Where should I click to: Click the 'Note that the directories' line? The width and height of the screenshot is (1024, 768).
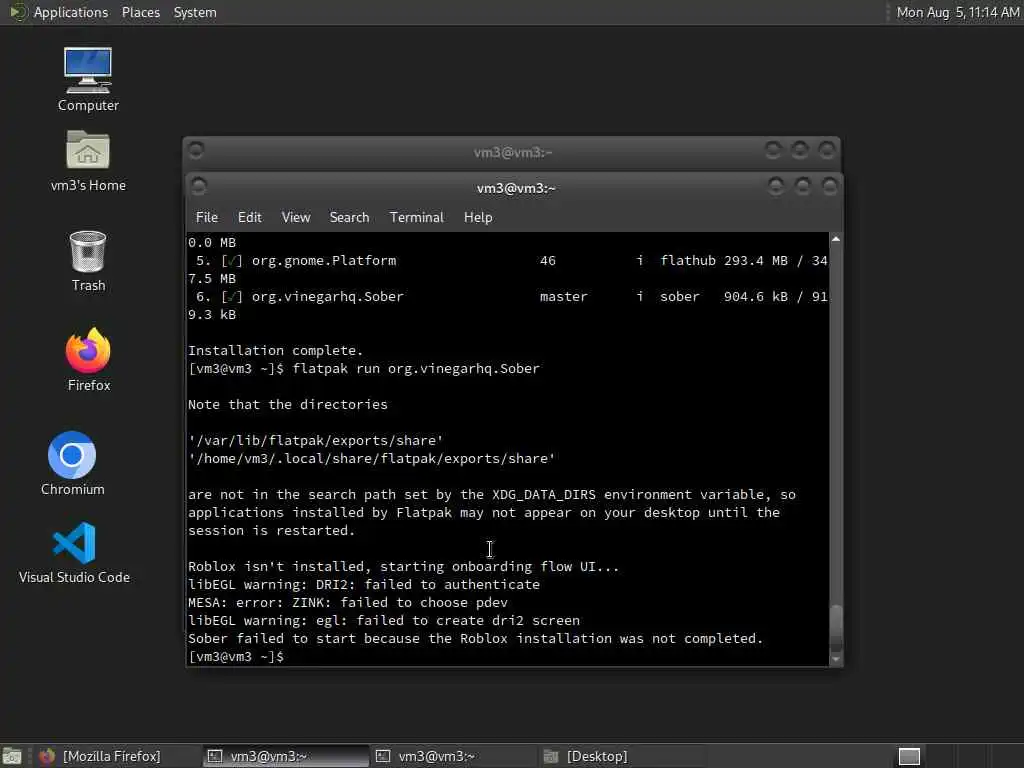point(287,404)
